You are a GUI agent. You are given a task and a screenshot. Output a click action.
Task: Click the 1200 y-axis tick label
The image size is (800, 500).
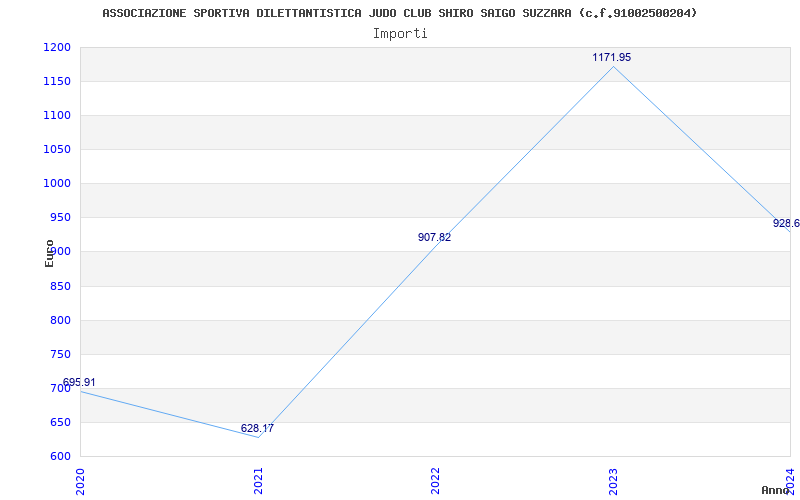[x=57, y=48]
